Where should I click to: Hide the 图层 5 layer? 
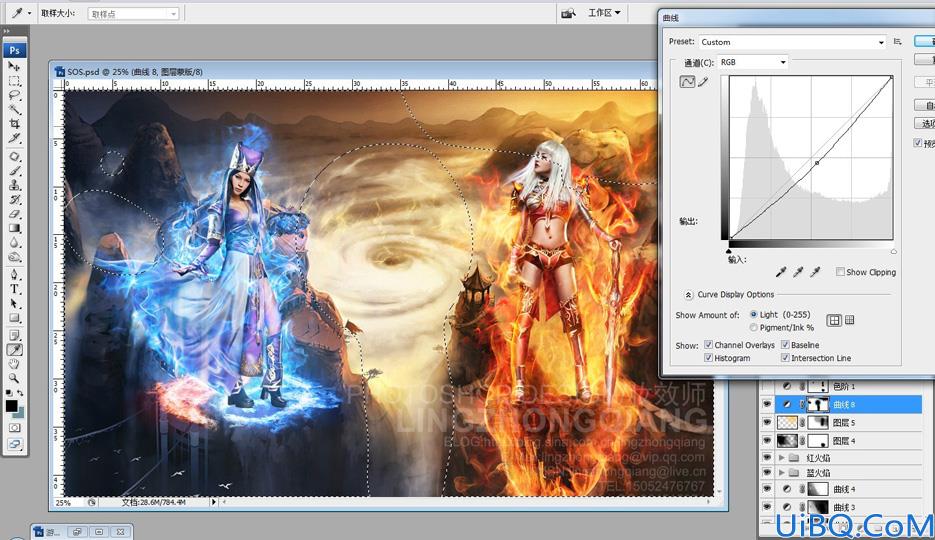click(767, 423)
